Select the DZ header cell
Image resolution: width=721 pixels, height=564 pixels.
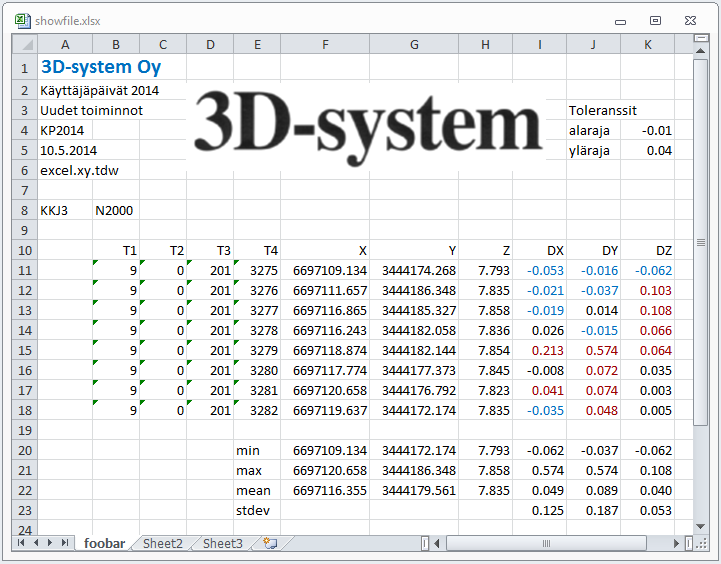coord(647,251)
